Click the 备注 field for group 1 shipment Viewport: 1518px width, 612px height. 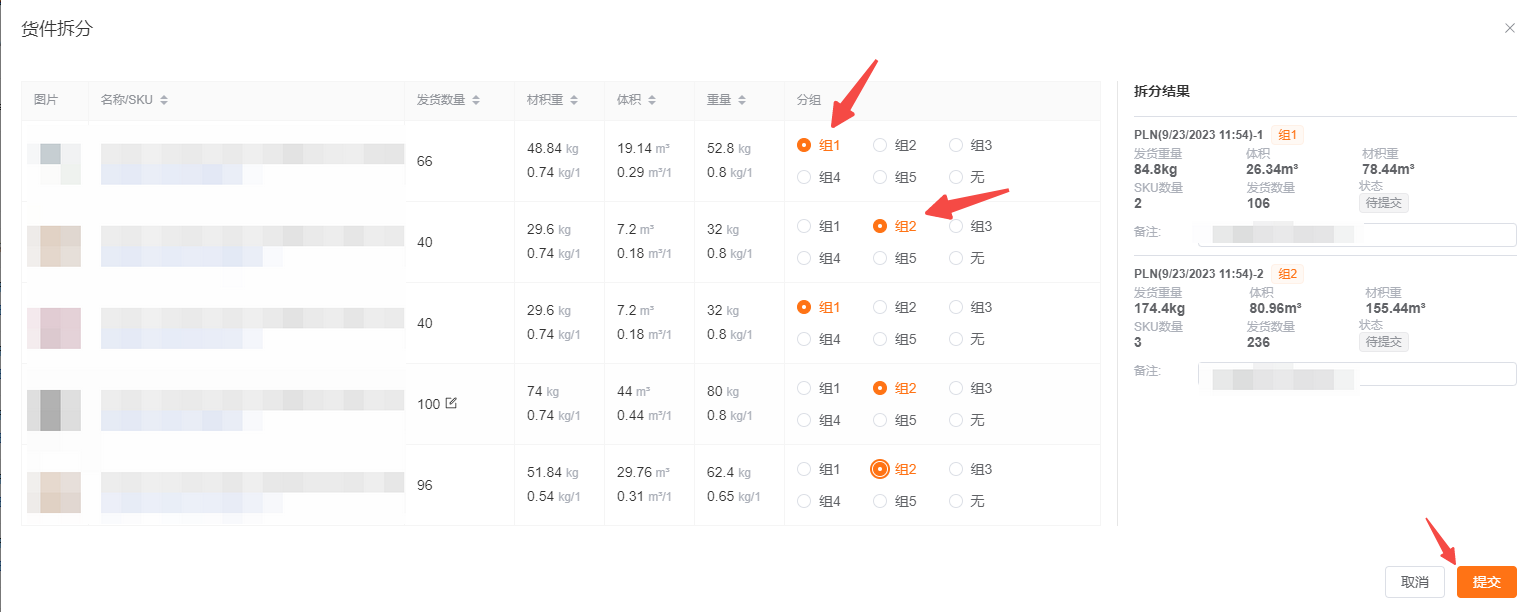tap(1356, 235)
